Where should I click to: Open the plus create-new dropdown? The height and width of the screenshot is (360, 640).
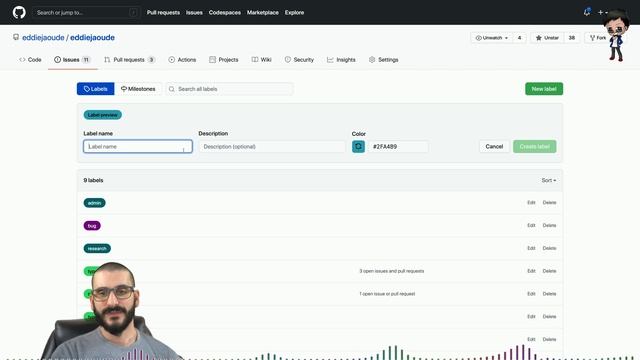point(603,13)
